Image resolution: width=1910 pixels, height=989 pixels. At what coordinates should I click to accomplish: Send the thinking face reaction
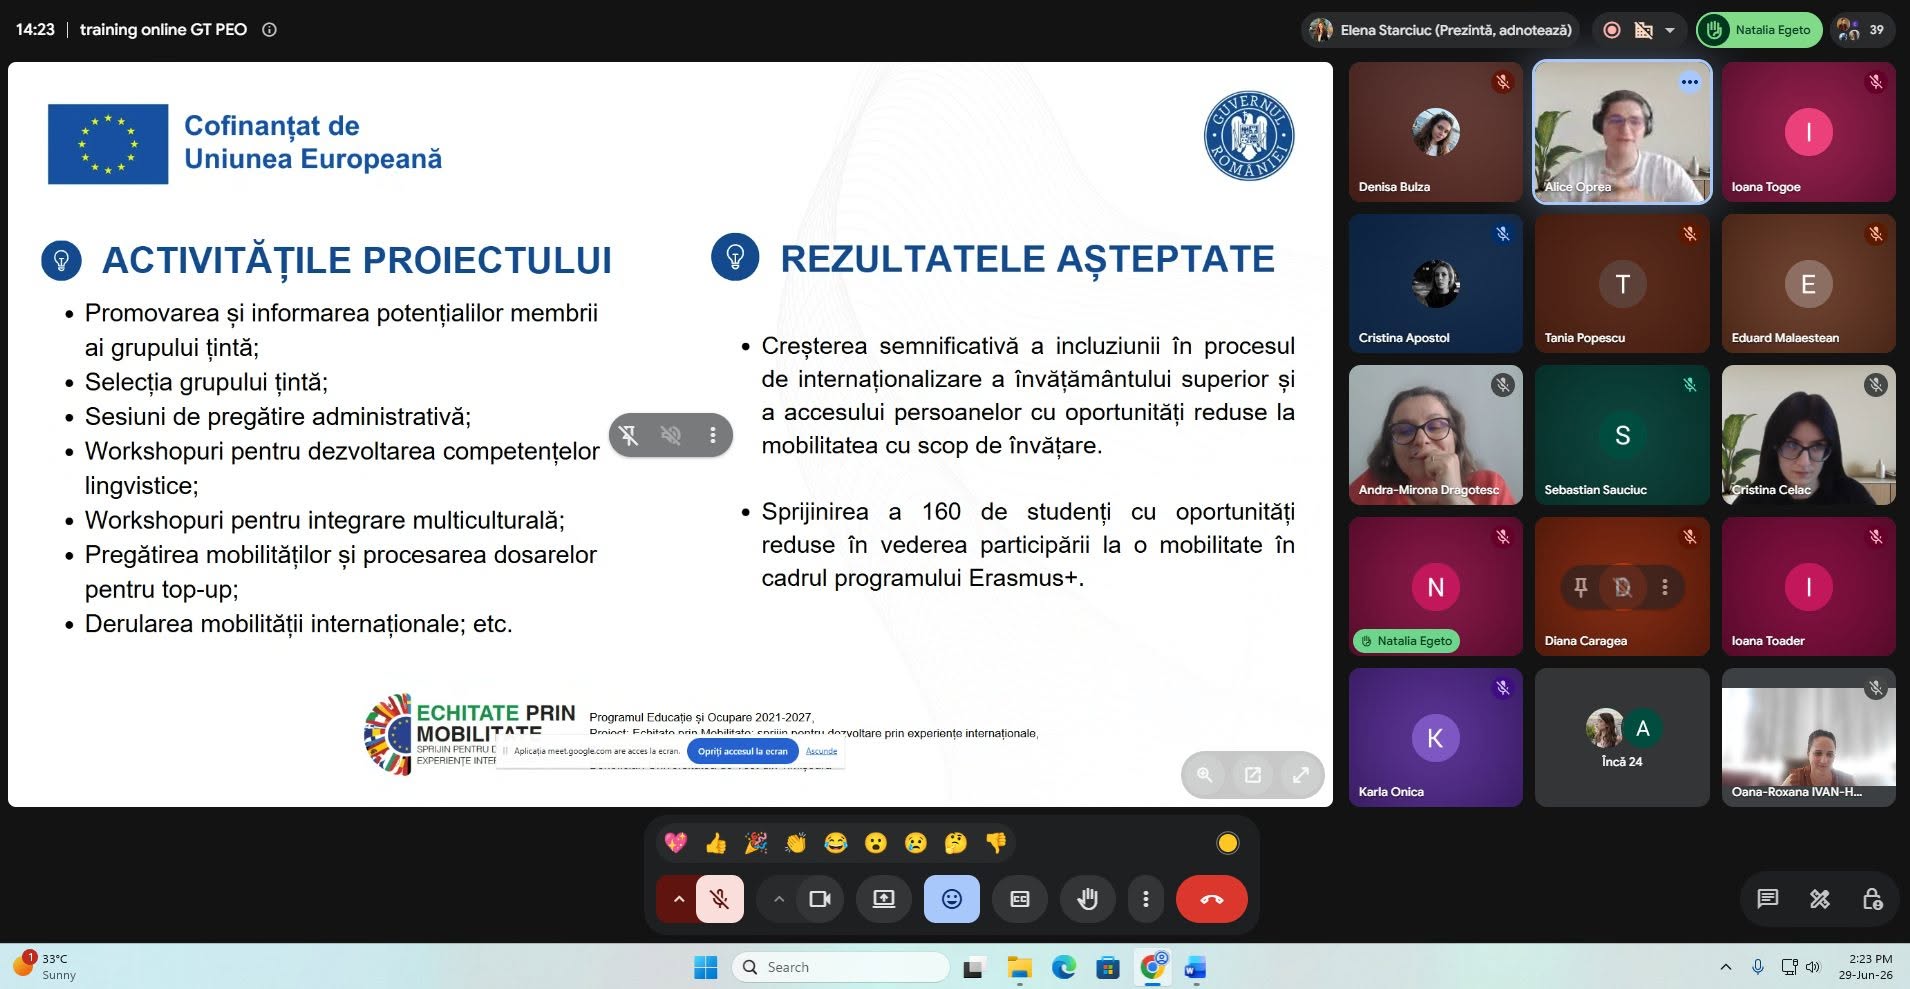coord(956,843)
